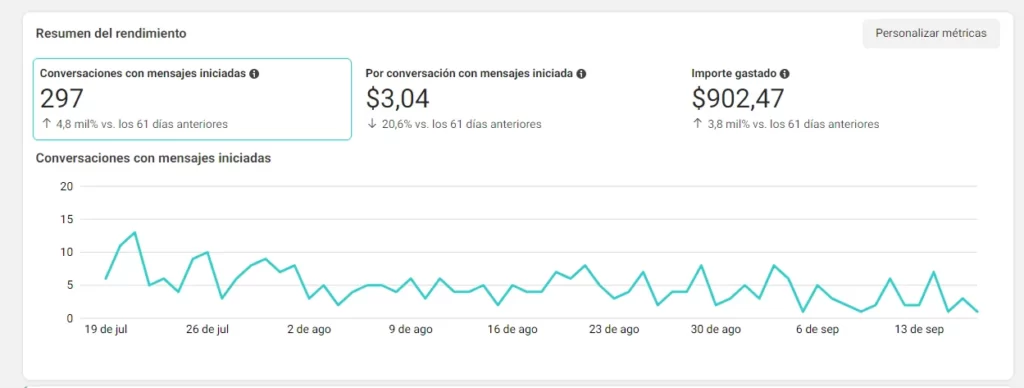
Task: Click the 9 de ago axis label
Action: pos(411,330)
